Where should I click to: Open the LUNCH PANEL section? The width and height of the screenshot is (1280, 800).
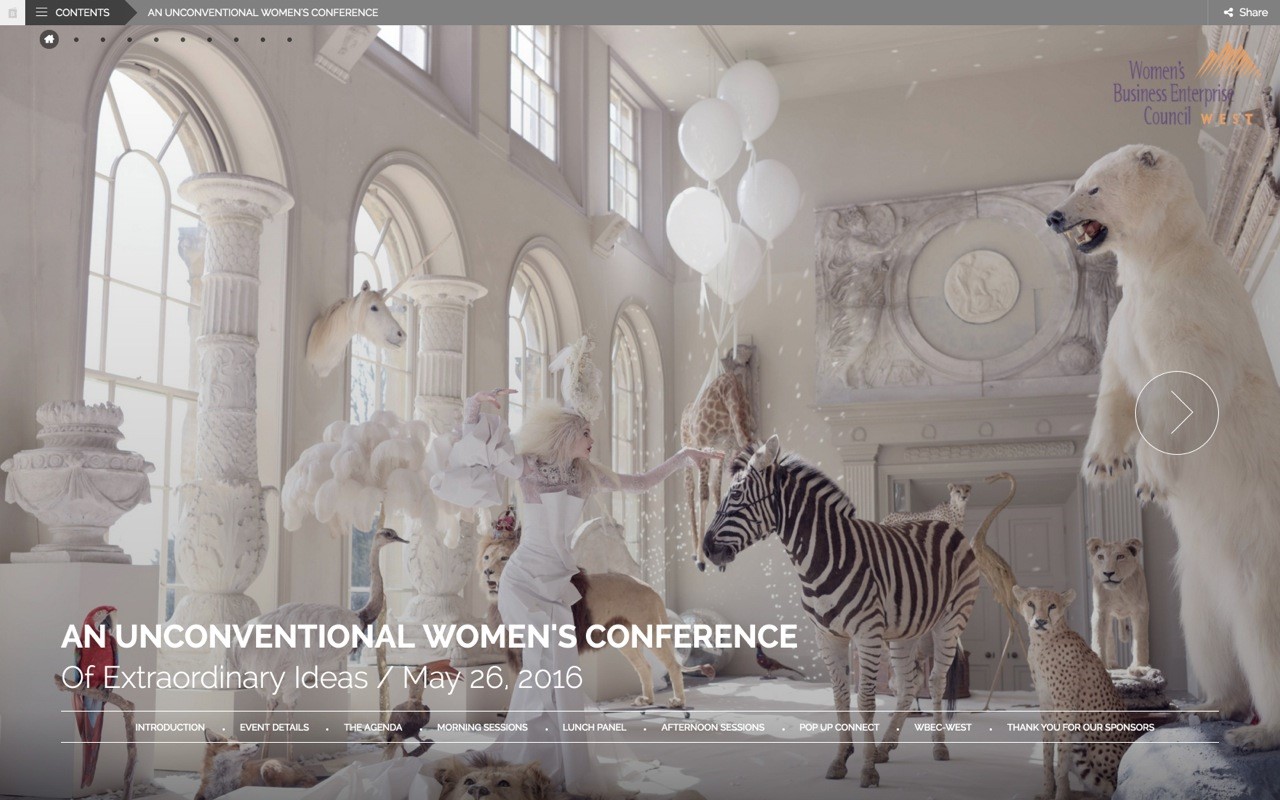tap(594, 727)
